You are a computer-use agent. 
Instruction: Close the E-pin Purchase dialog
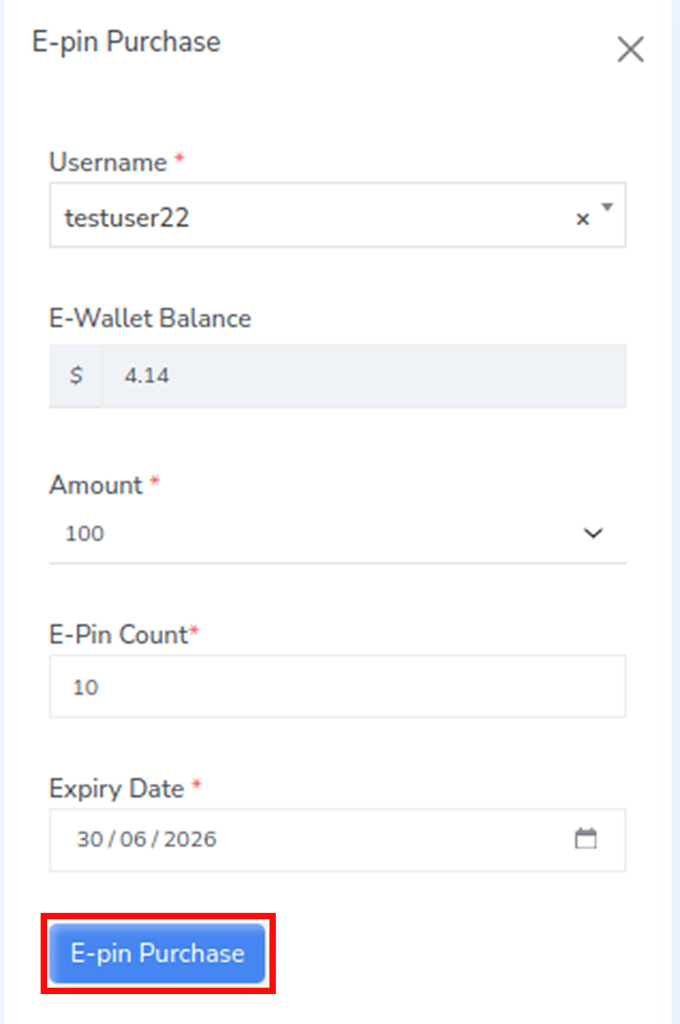click(x=630, y=50)
